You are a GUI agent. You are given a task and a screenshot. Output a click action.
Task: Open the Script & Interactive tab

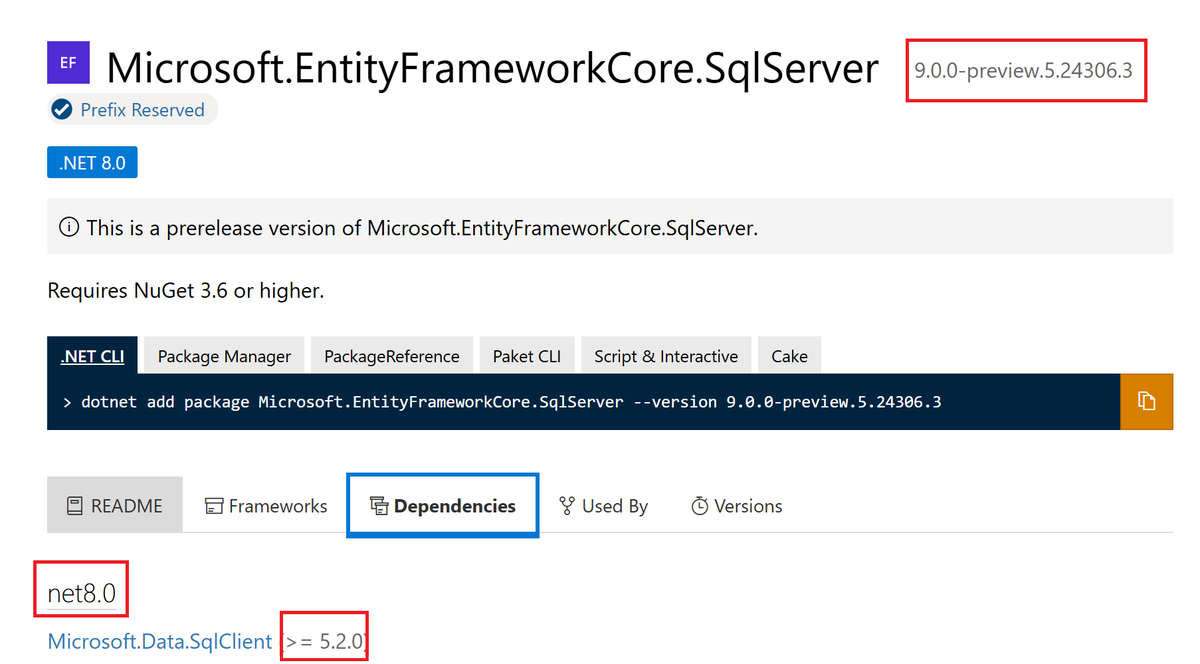tap(666, 356)
